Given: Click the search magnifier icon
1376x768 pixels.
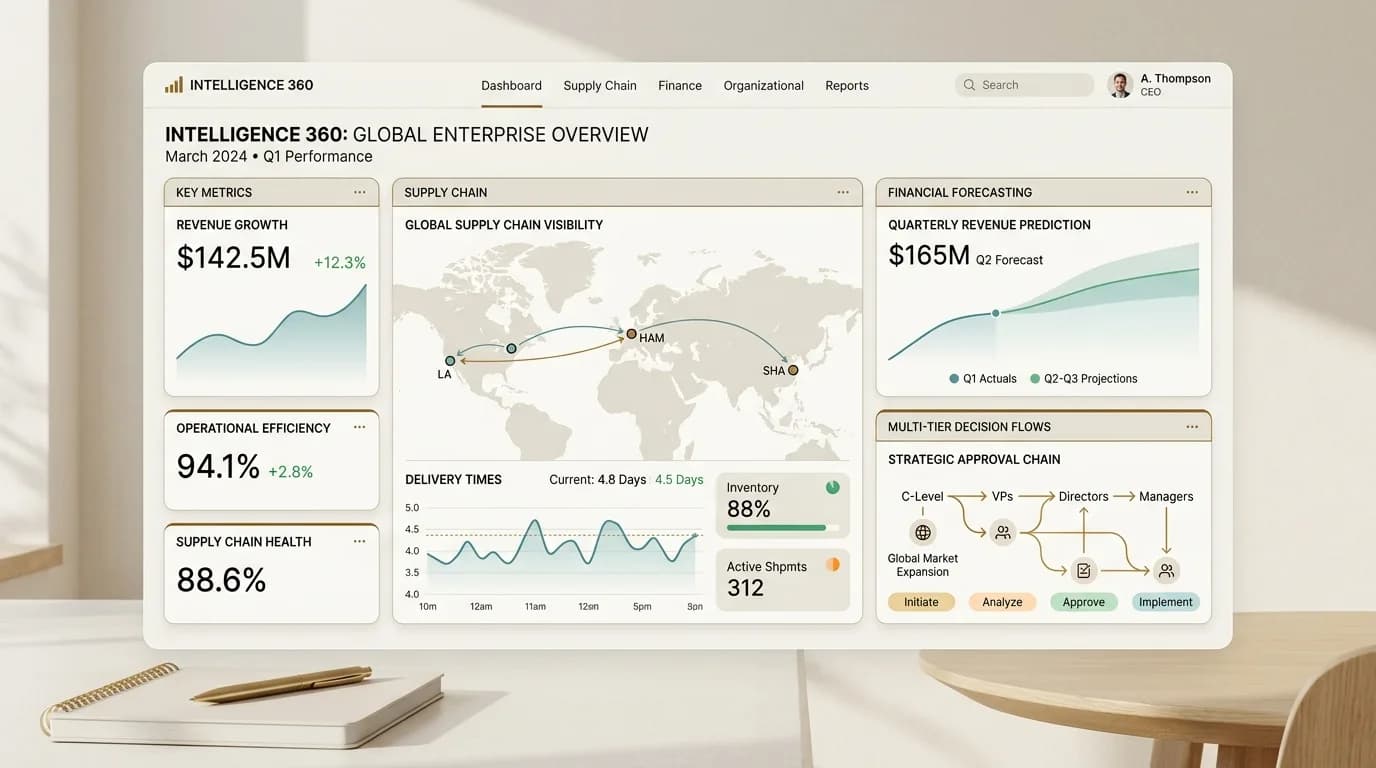Looking at the screenshot, I should point(969,85).
